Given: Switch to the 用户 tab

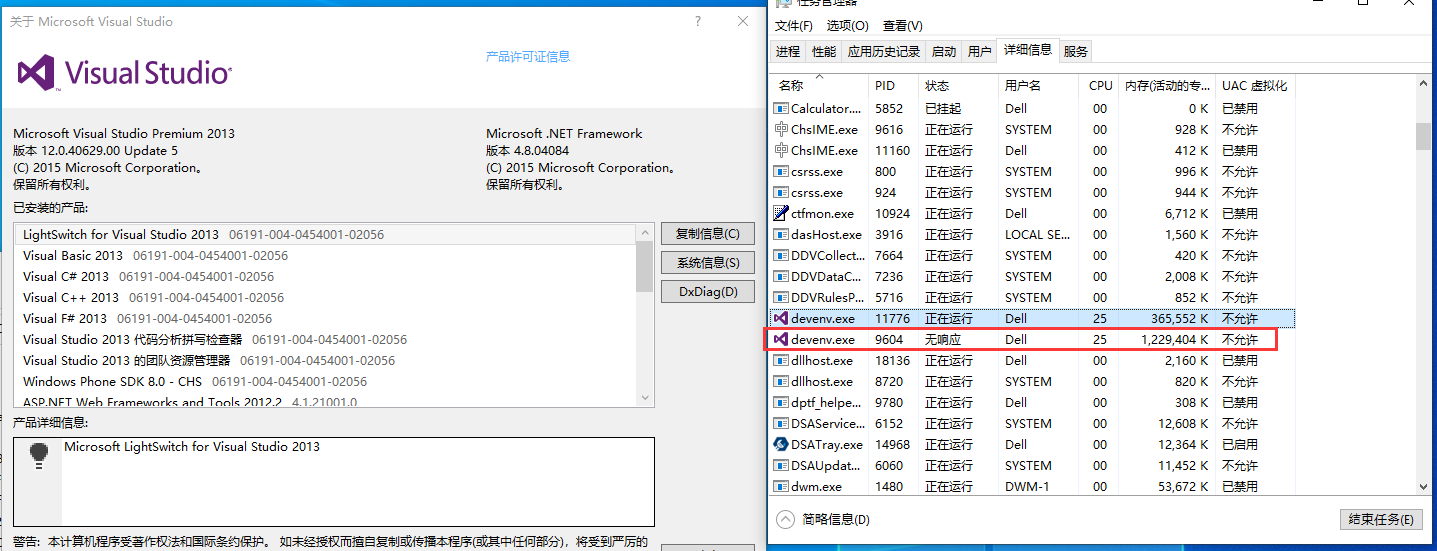Looking at the screenshot, I should tap(980, 51).
